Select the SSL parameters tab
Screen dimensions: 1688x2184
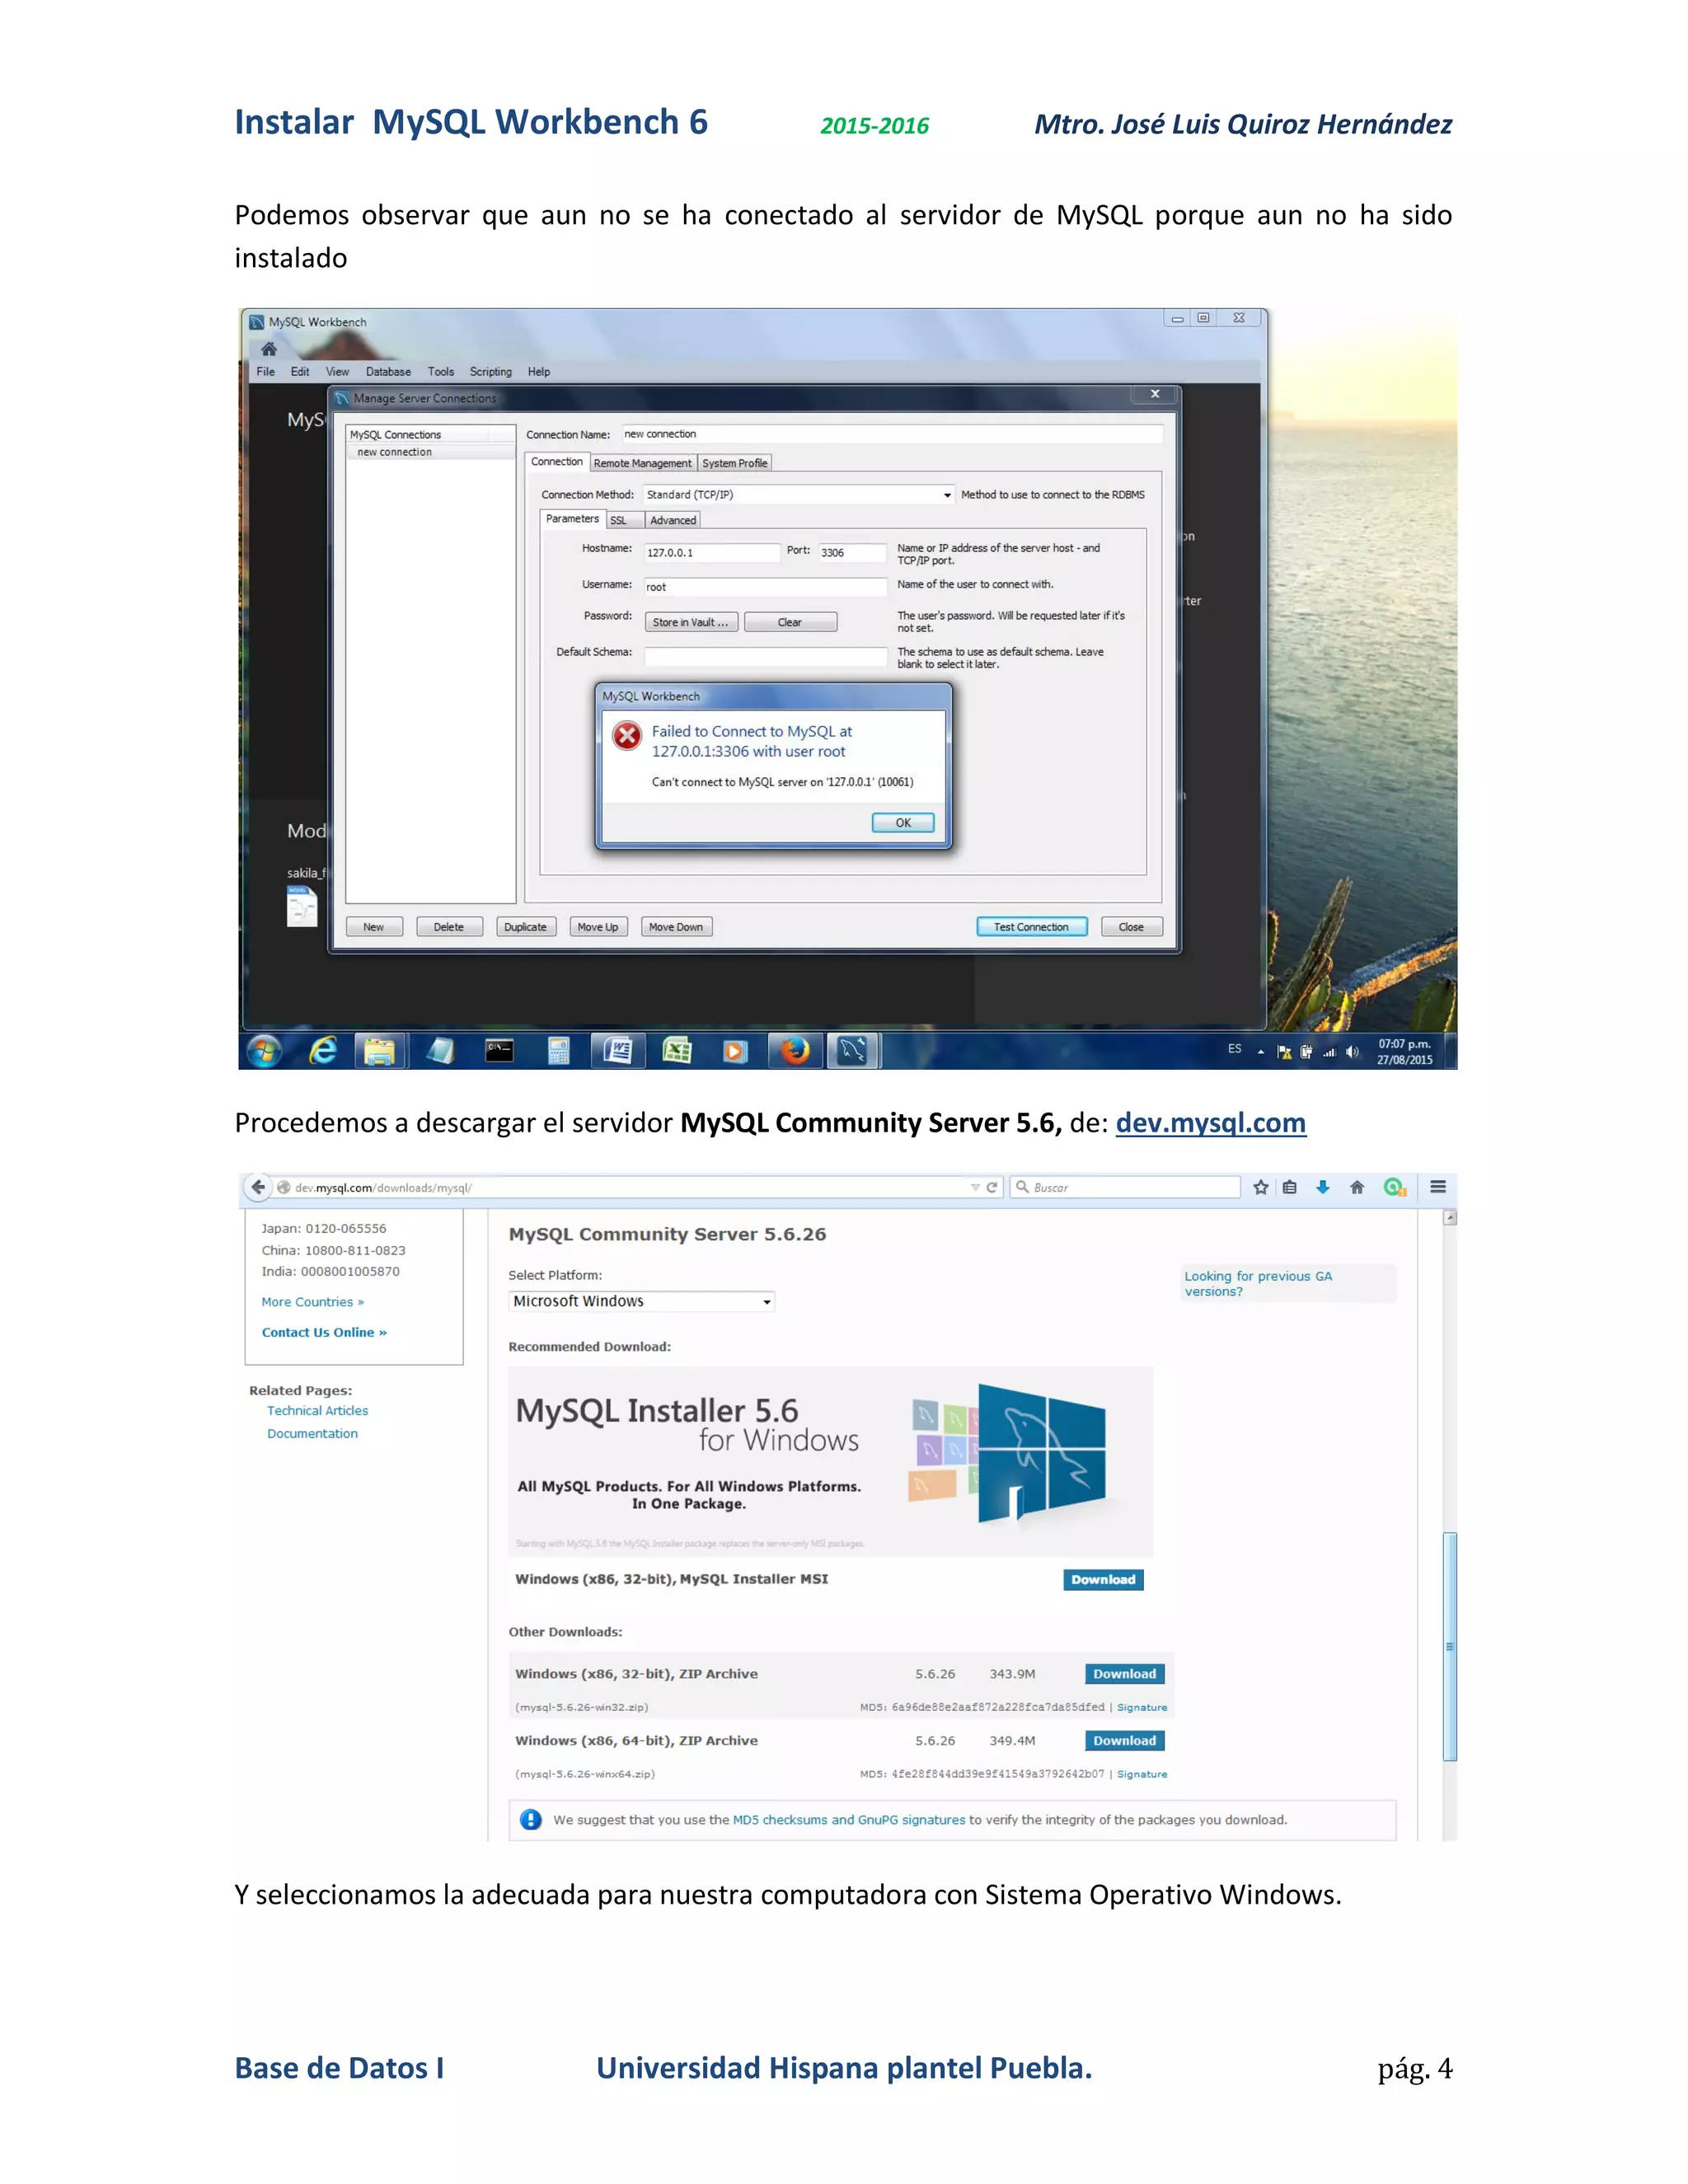click(624, 520)
